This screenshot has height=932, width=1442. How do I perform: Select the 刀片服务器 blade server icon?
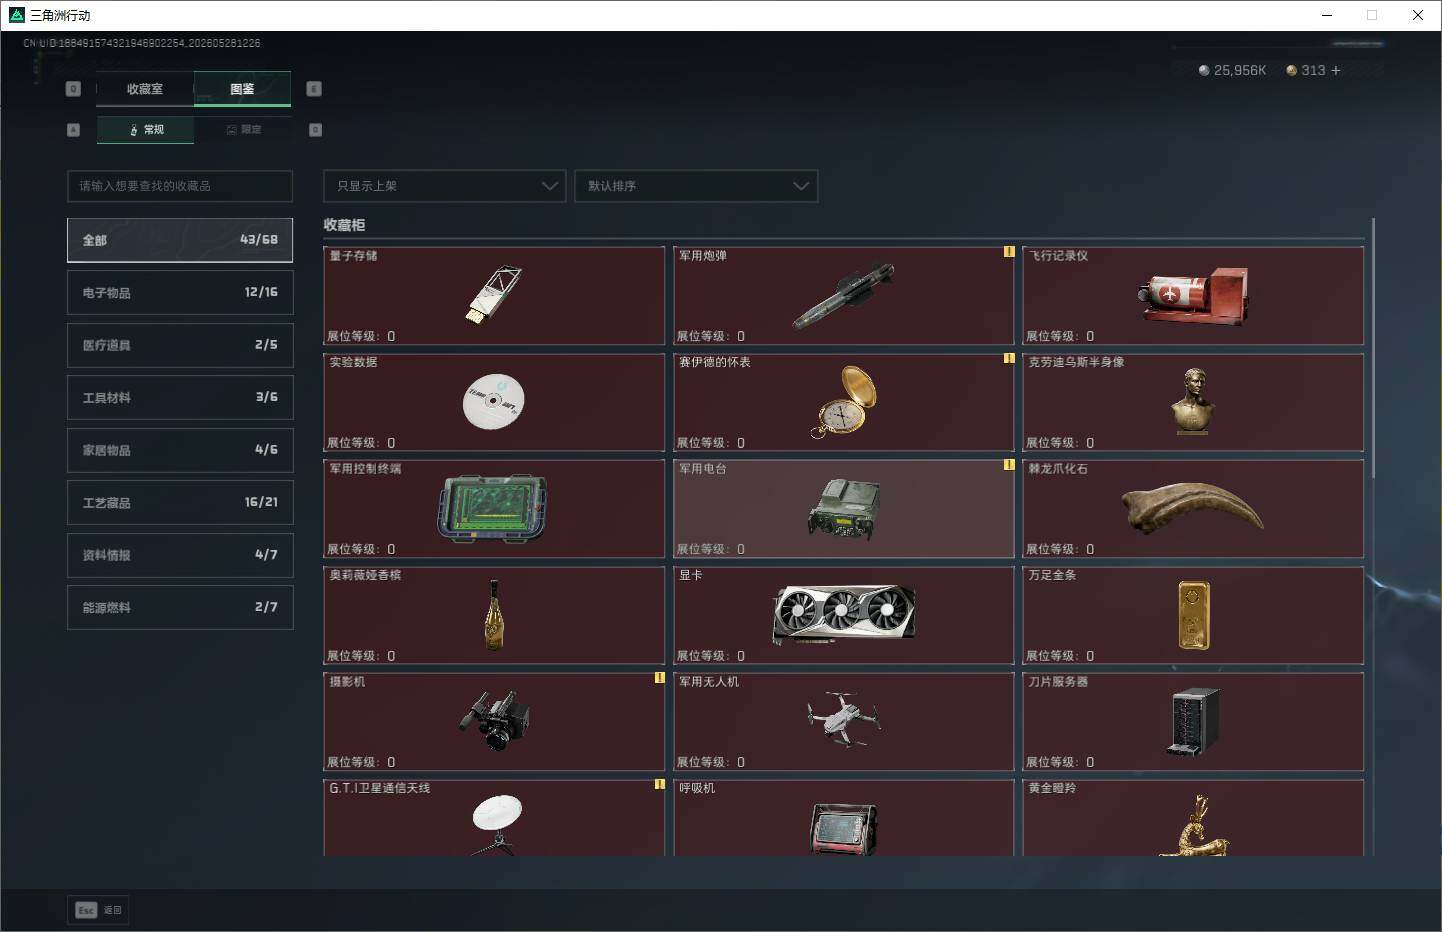1194,721
